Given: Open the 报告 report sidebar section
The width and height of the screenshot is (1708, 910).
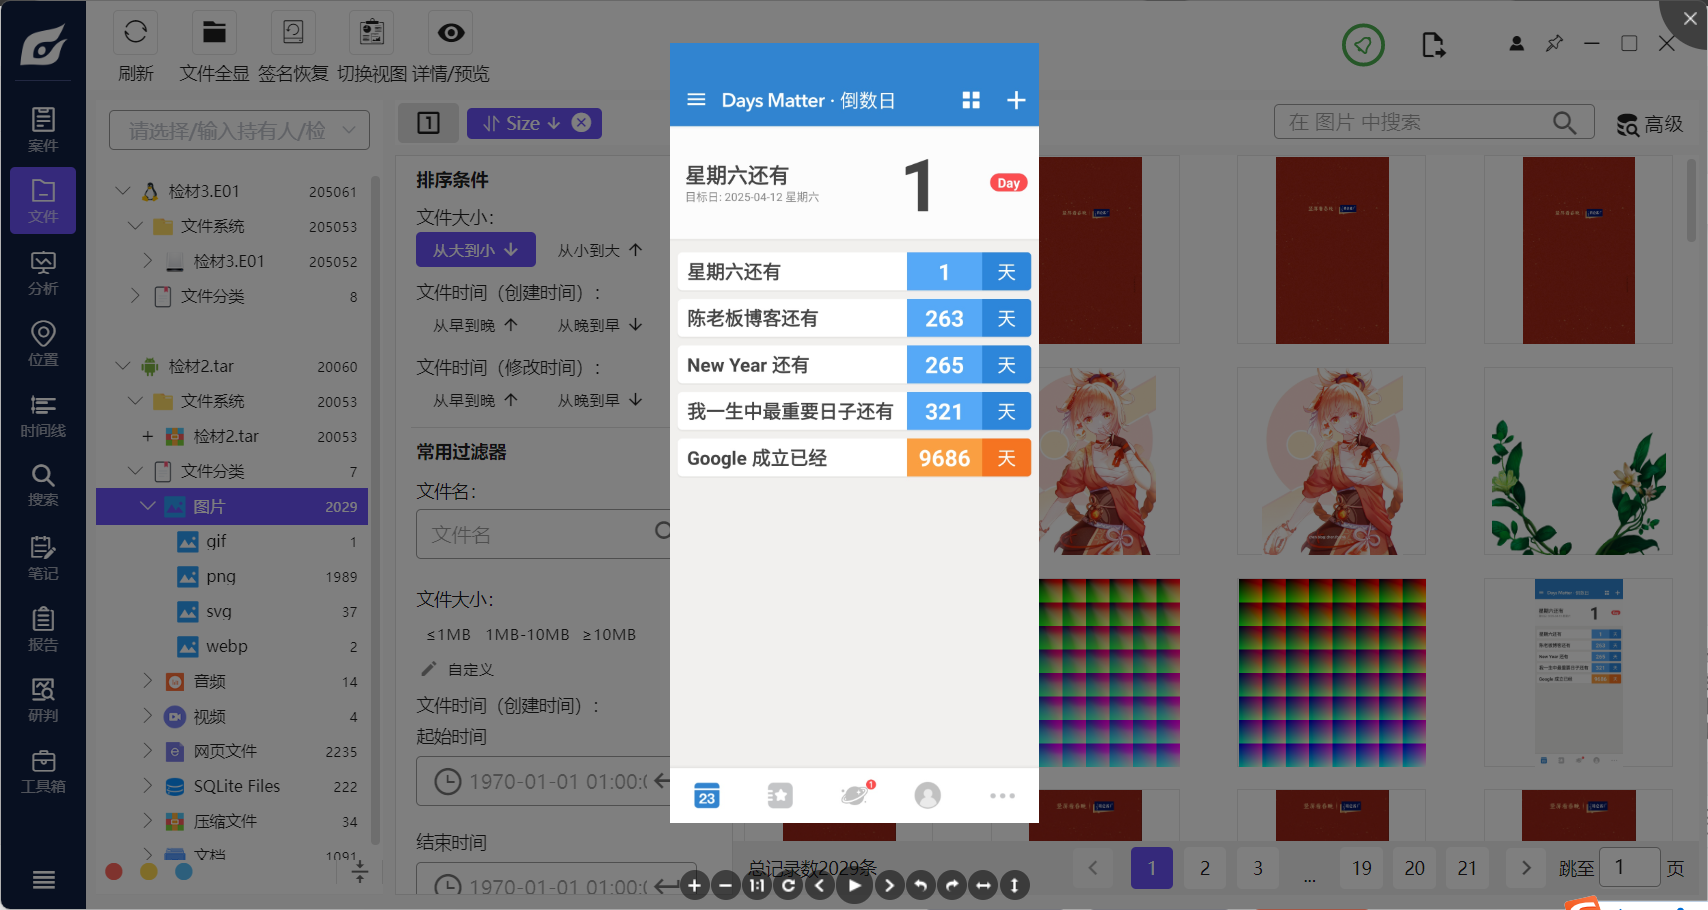Looking at the screenshot, I should pyautogui.click(x=43, y=629).
